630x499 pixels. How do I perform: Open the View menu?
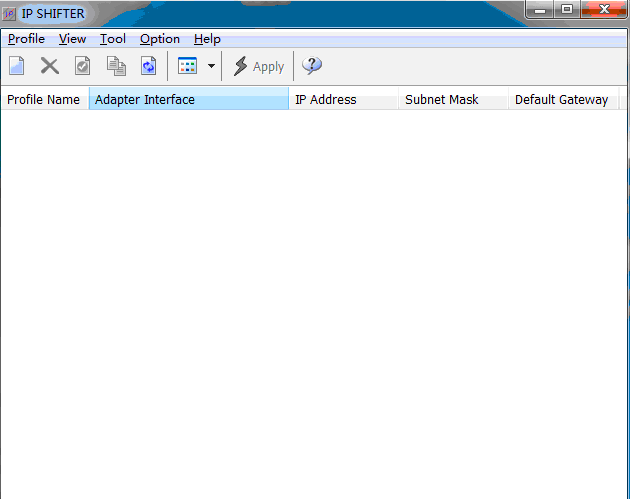click(x=72, y=39)
